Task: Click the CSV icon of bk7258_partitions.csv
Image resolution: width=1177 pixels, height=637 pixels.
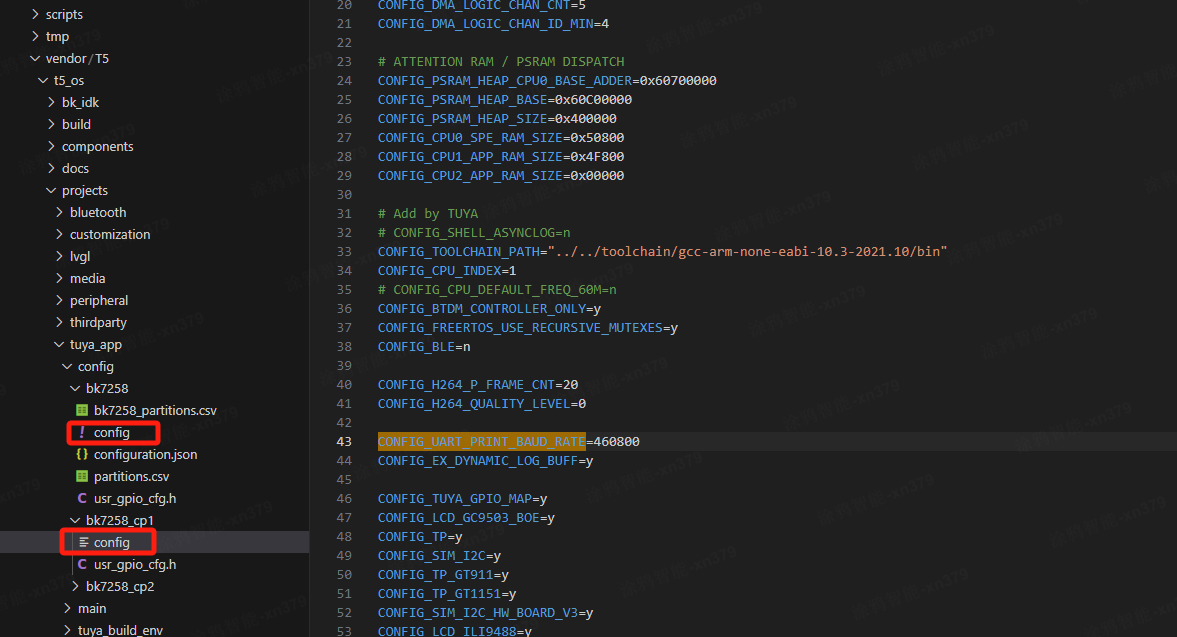Action: 82,411
